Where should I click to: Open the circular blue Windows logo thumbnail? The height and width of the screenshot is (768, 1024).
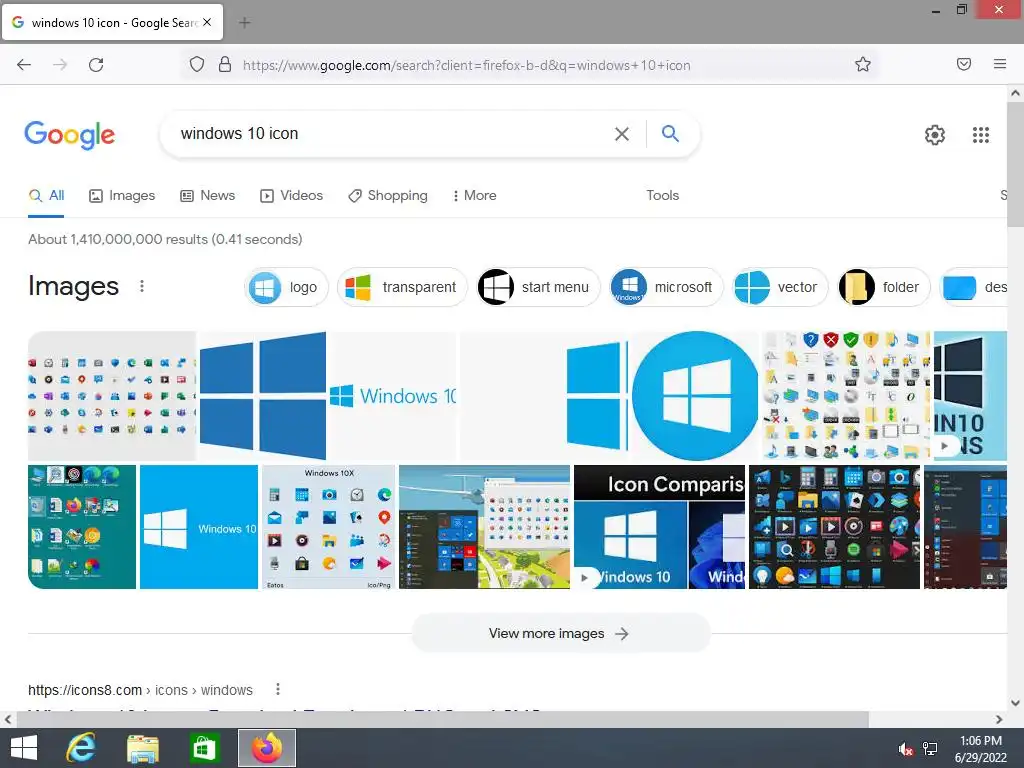click(695, 396)
